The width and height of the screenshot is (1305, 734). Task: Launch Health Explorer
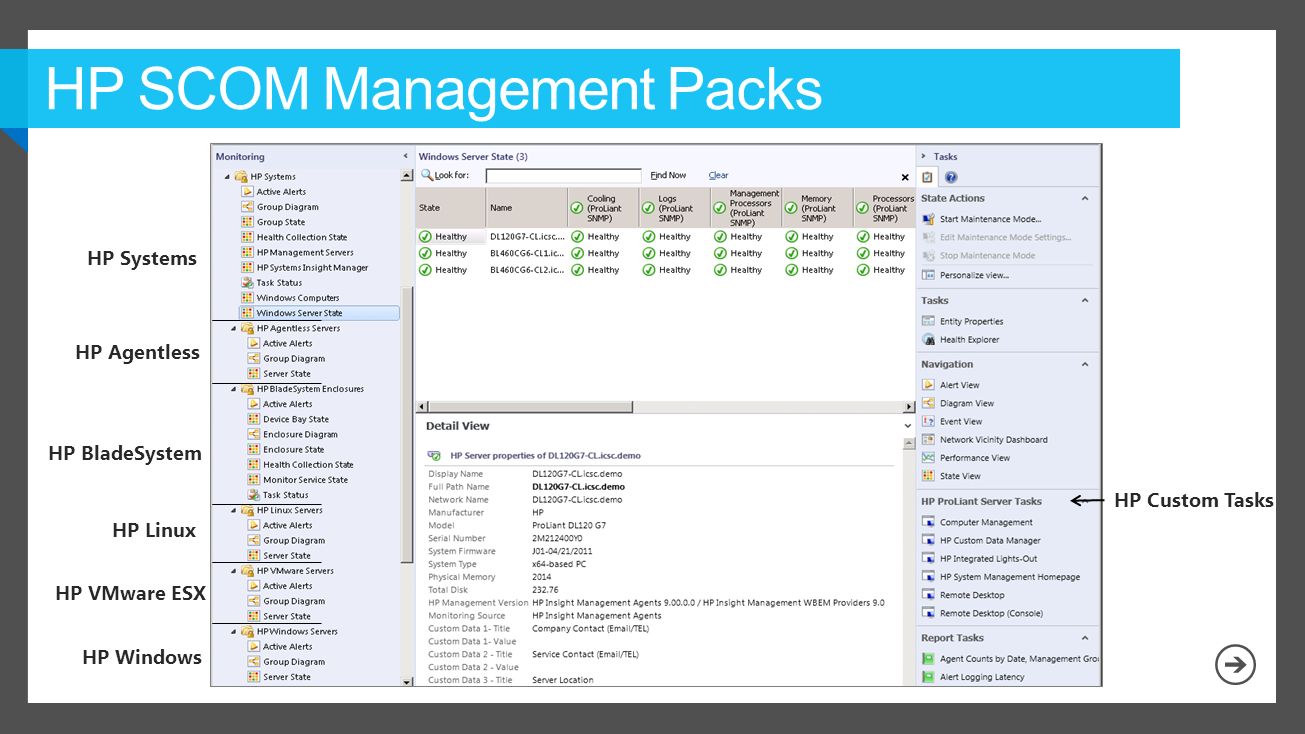969,339
